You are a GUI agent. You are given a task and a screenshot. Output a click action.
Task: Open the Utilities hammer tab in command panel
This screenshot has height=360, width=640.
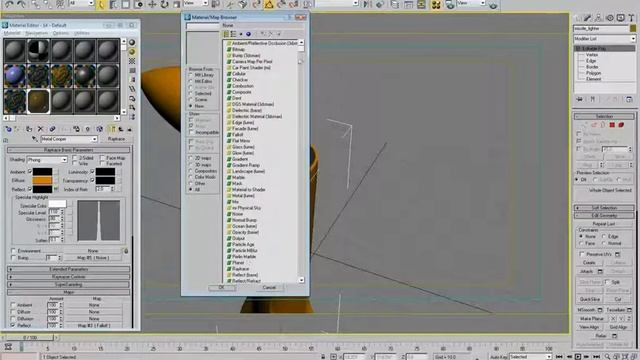click(631, 18)
